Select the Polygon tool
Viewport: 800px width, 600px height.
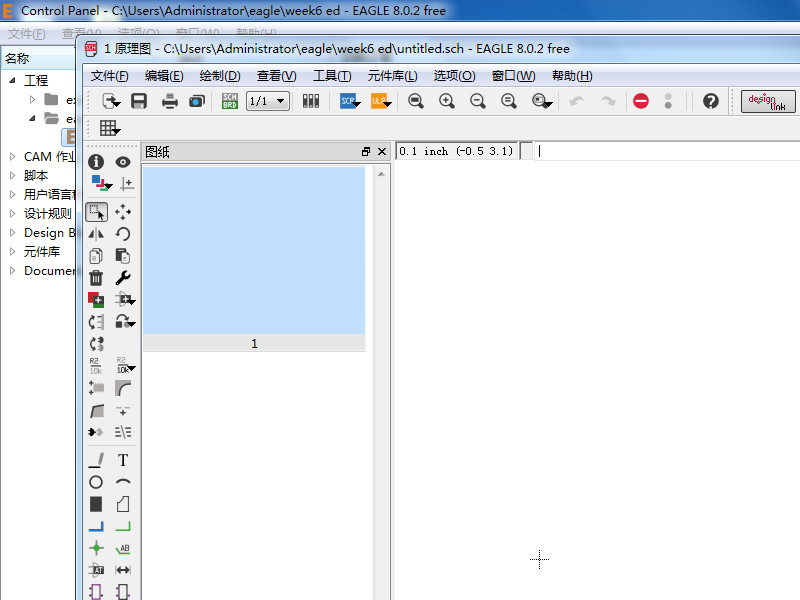(x=123, y=504)
